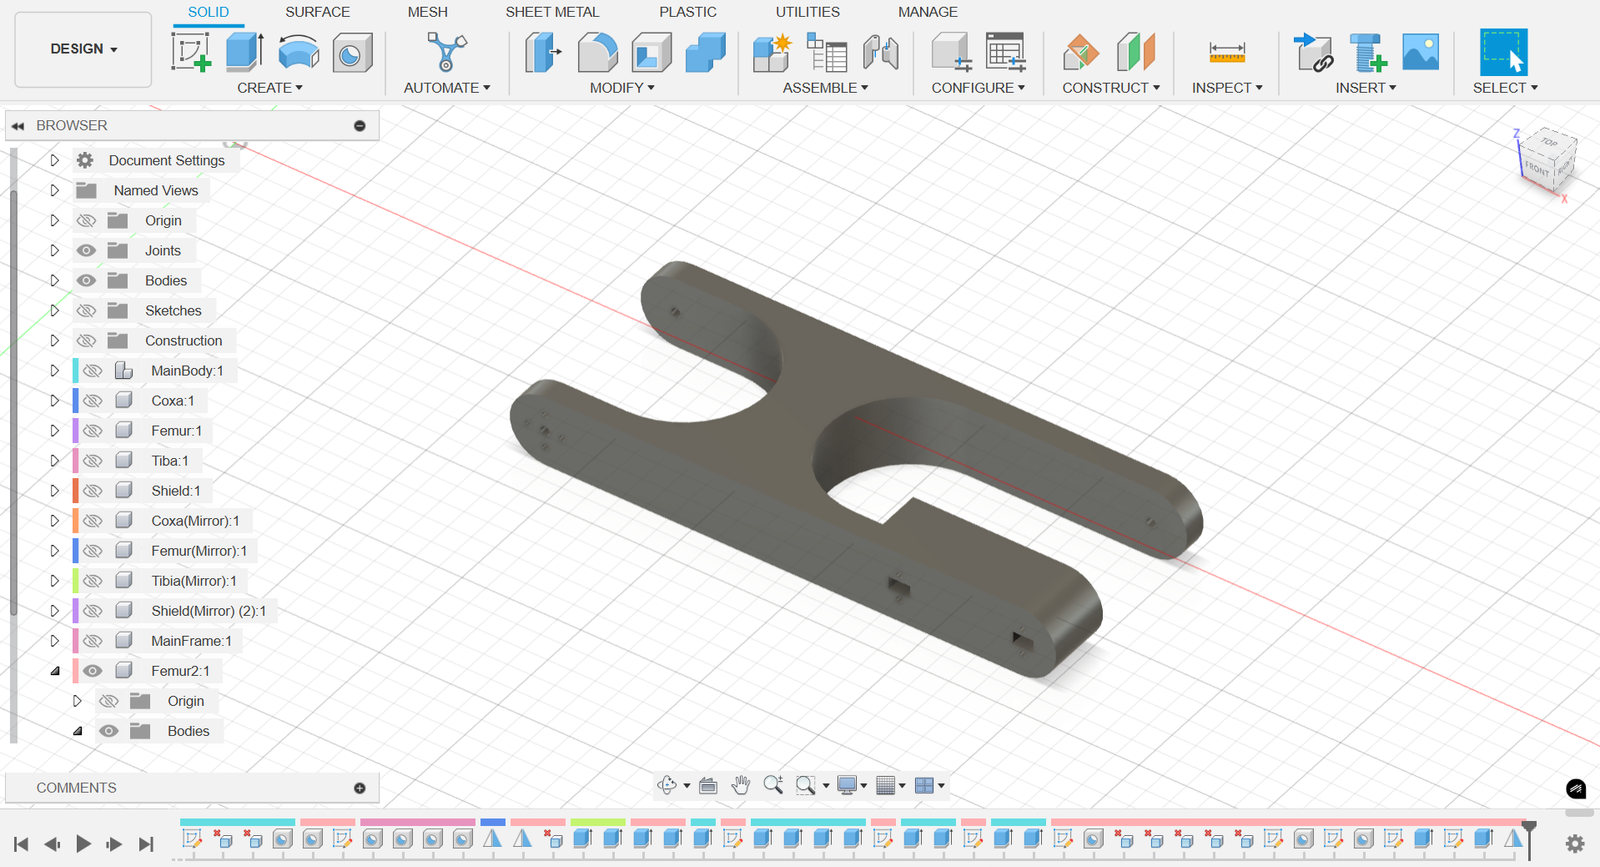The height and width of the screenshot is (867, 1600).
Task: Hide the Femur2:1 component
Action: [93, 670]
